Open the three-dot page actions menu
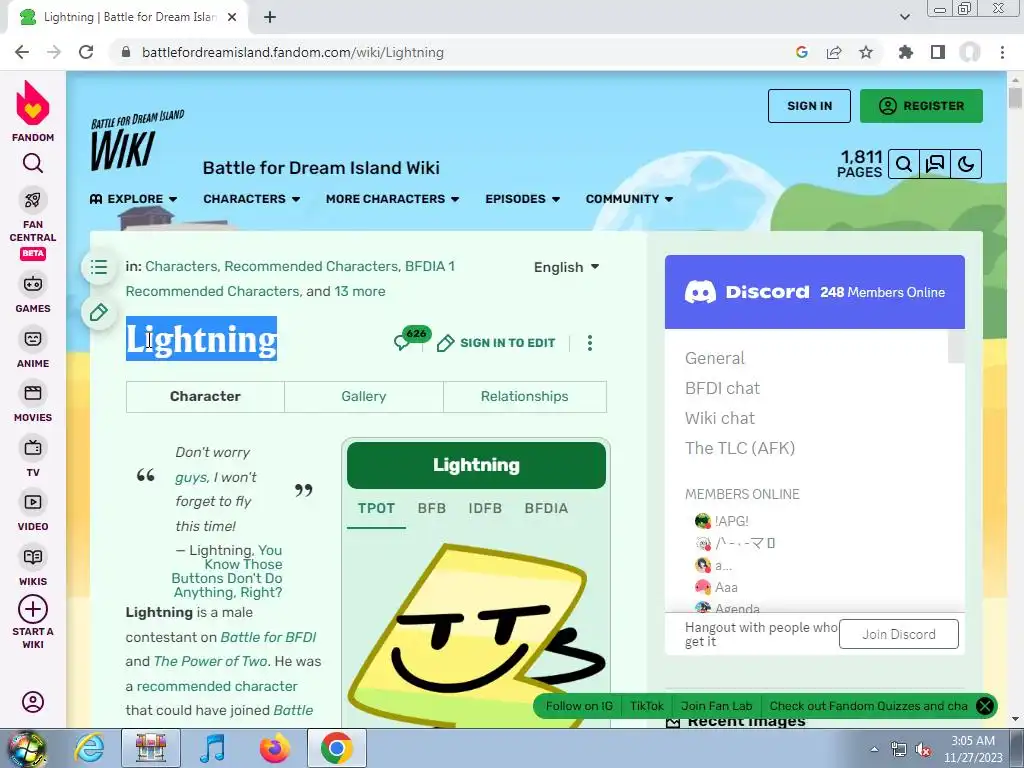This screenshot has height=768, width=1024. (590, 343)
